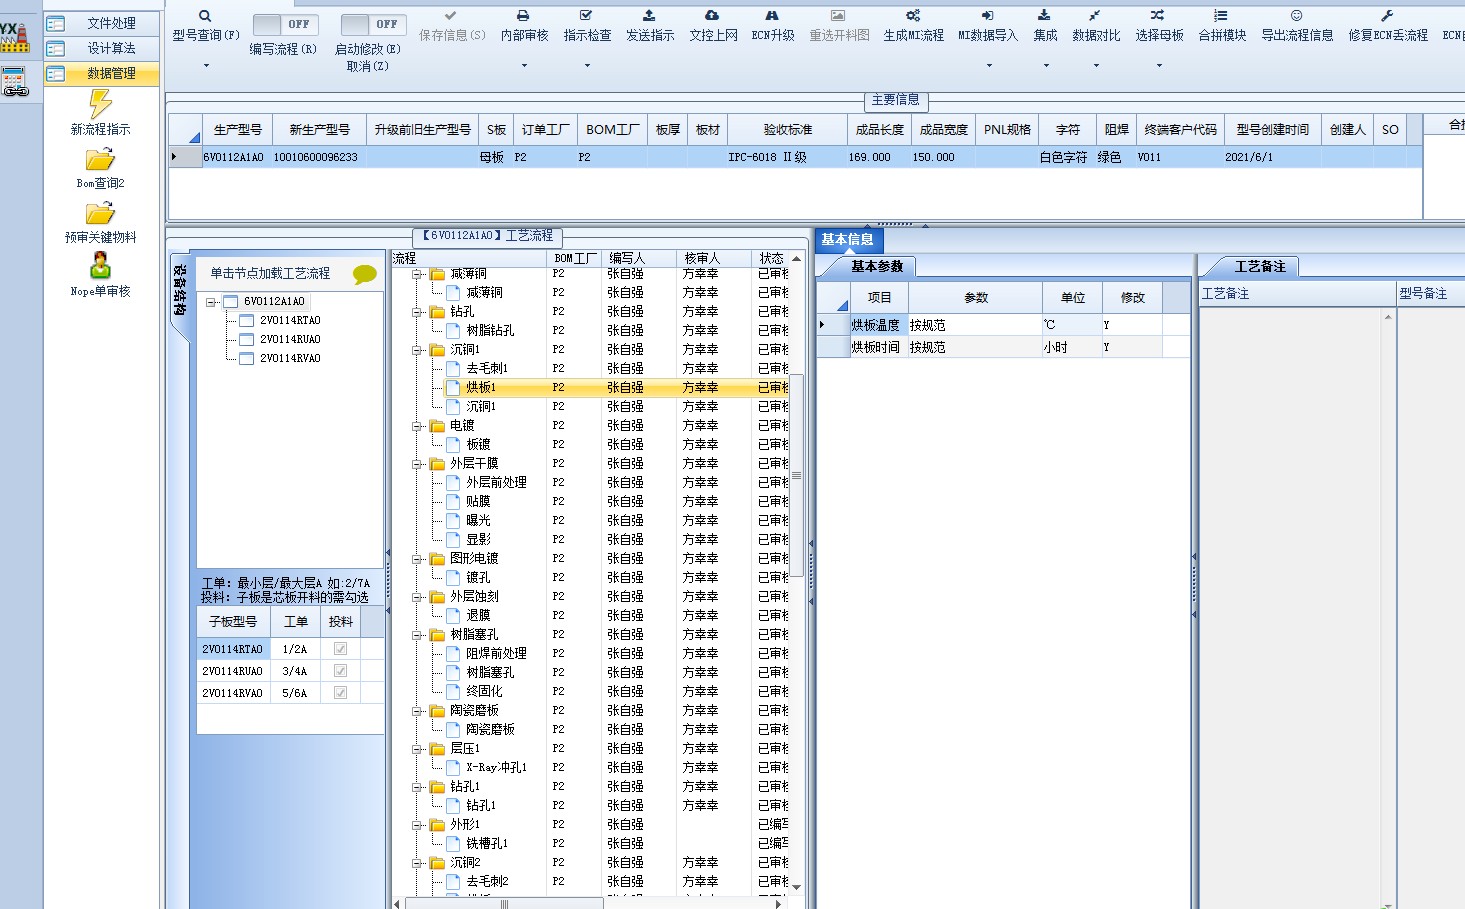Check the box beside tree node 2V0114RVA0
1465x909 pixels.
(x=246, y=358)
